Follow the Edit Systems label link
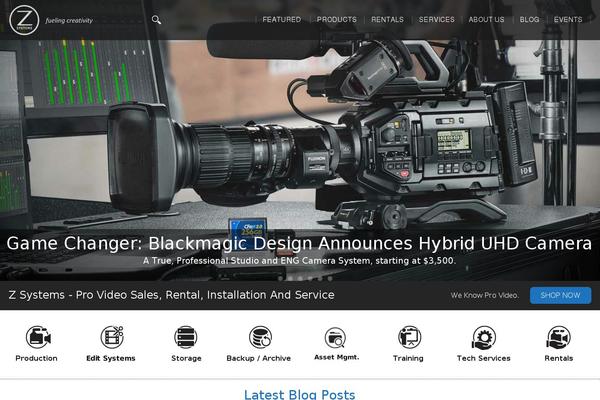The image size is (600, 400). [111, 358]
